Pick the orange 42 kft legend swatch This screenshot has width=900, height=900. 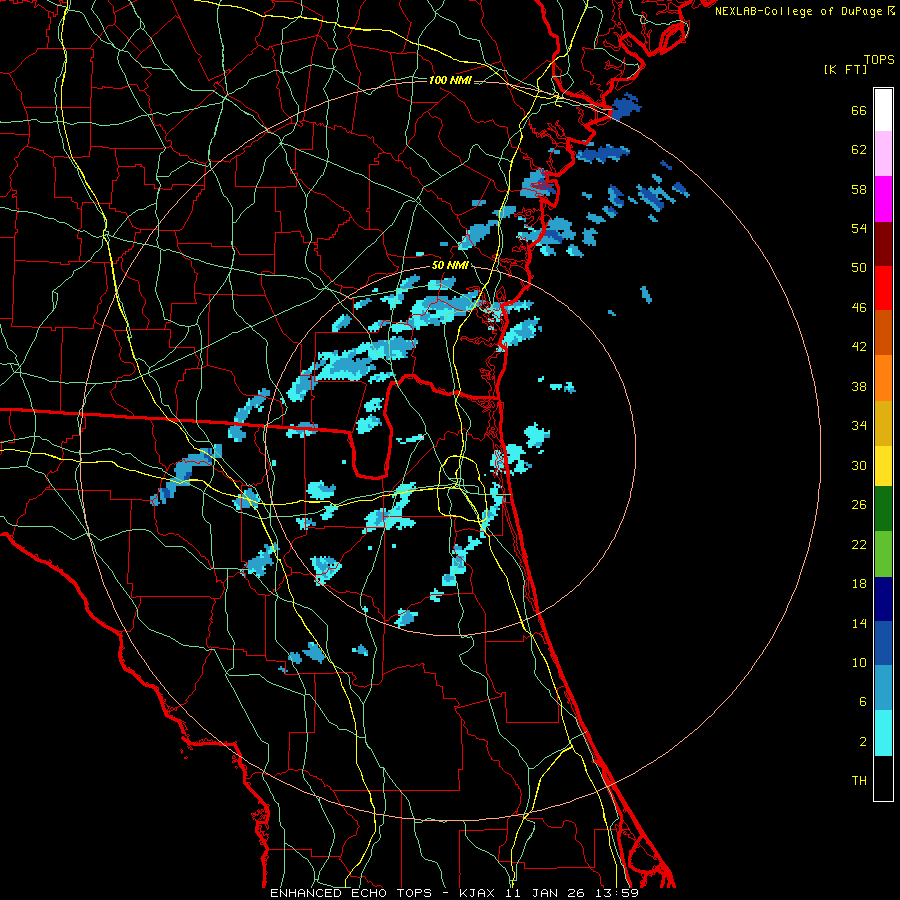[x=883, y=378]
